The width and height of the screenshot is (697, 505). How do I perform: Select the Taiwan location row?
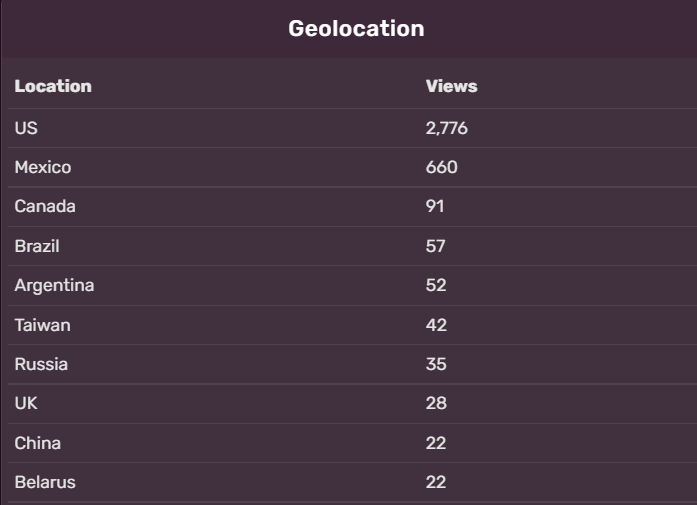point(42,325)
